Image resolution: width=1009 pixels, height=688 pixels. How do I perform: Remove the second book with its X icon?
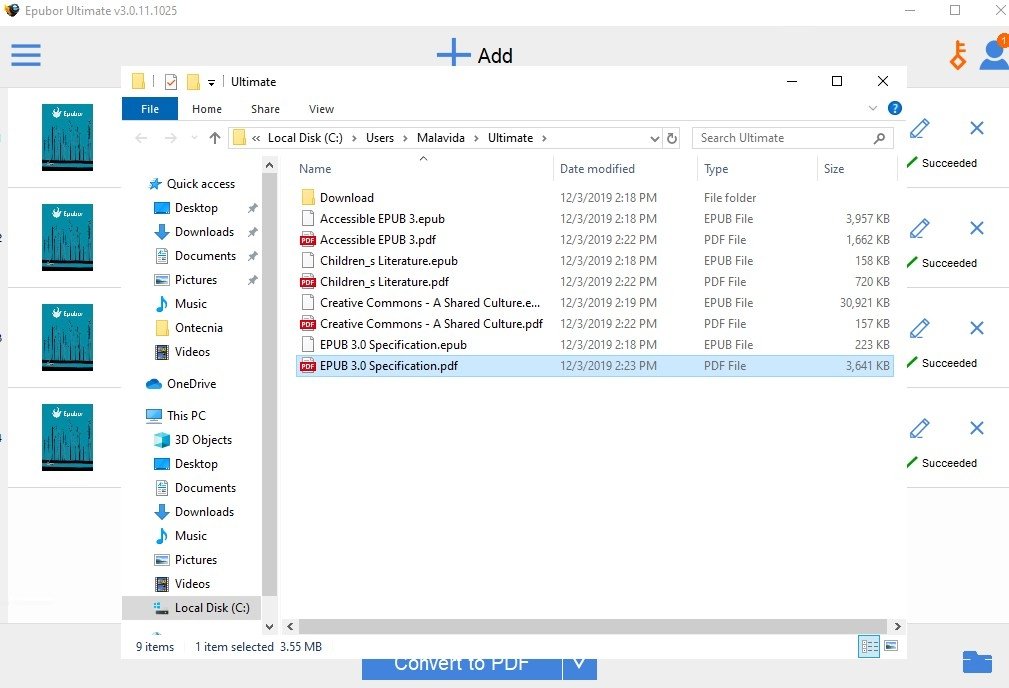click(977, 228)
